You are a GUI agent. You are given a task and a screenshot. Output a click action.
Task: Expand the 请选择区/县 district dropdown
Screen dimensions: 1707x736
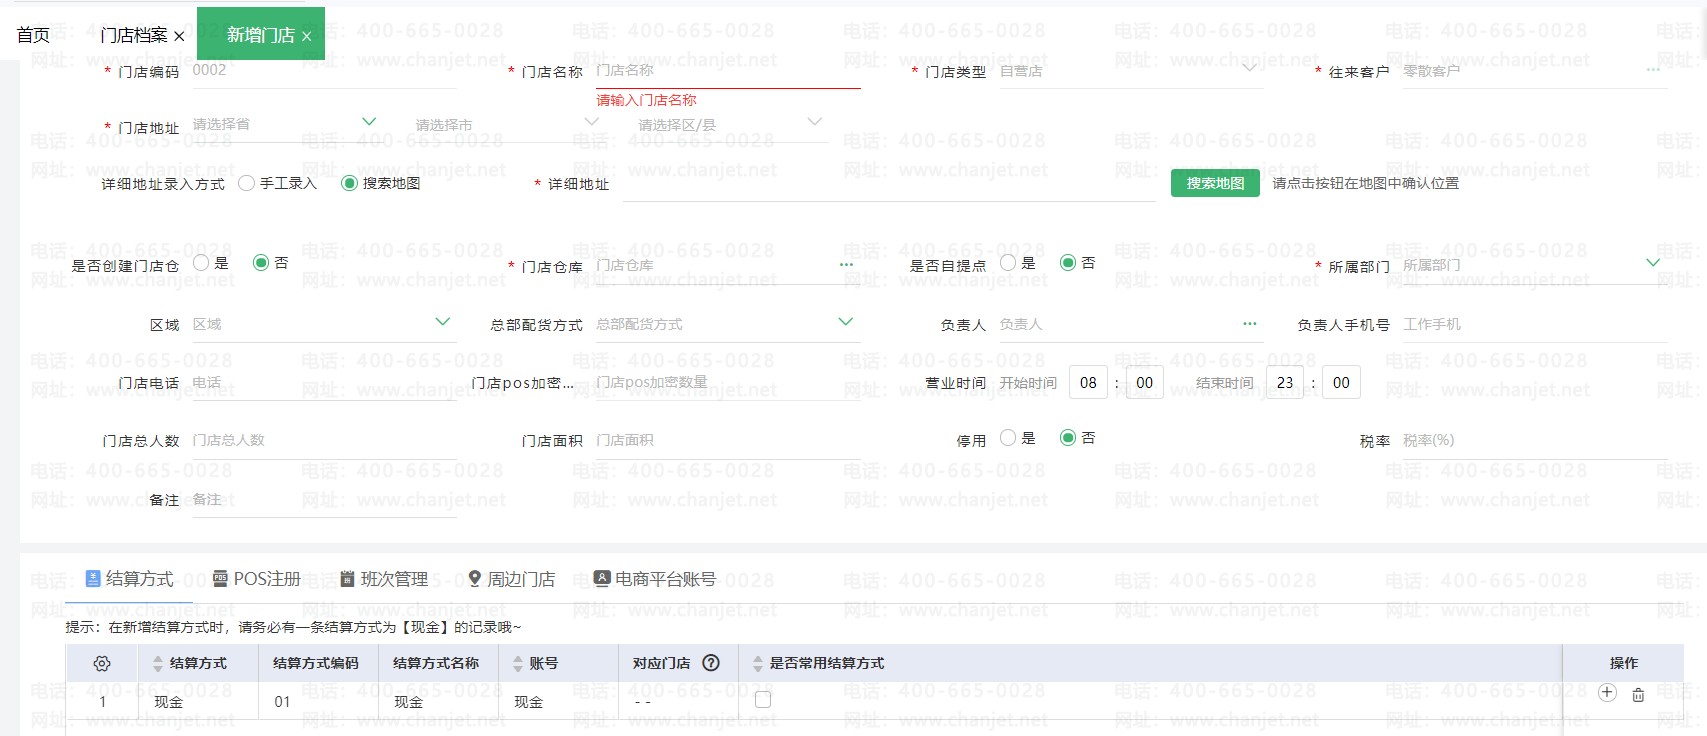(815, 122)
